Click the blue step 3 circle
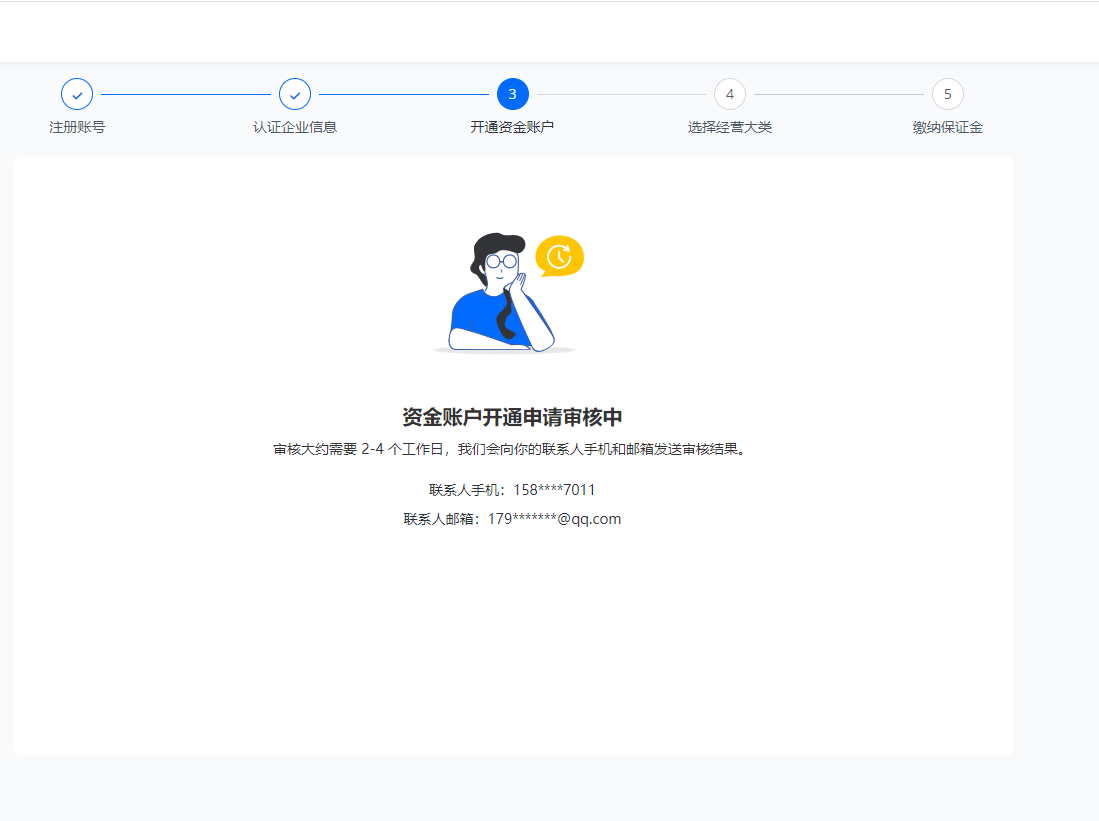 pyautogui.click(x=512, y=94)
